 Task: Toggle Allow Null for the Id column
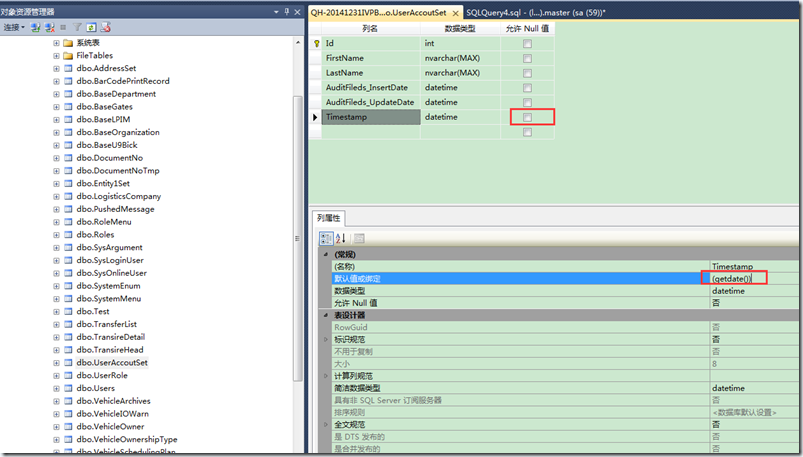(527, 44)
